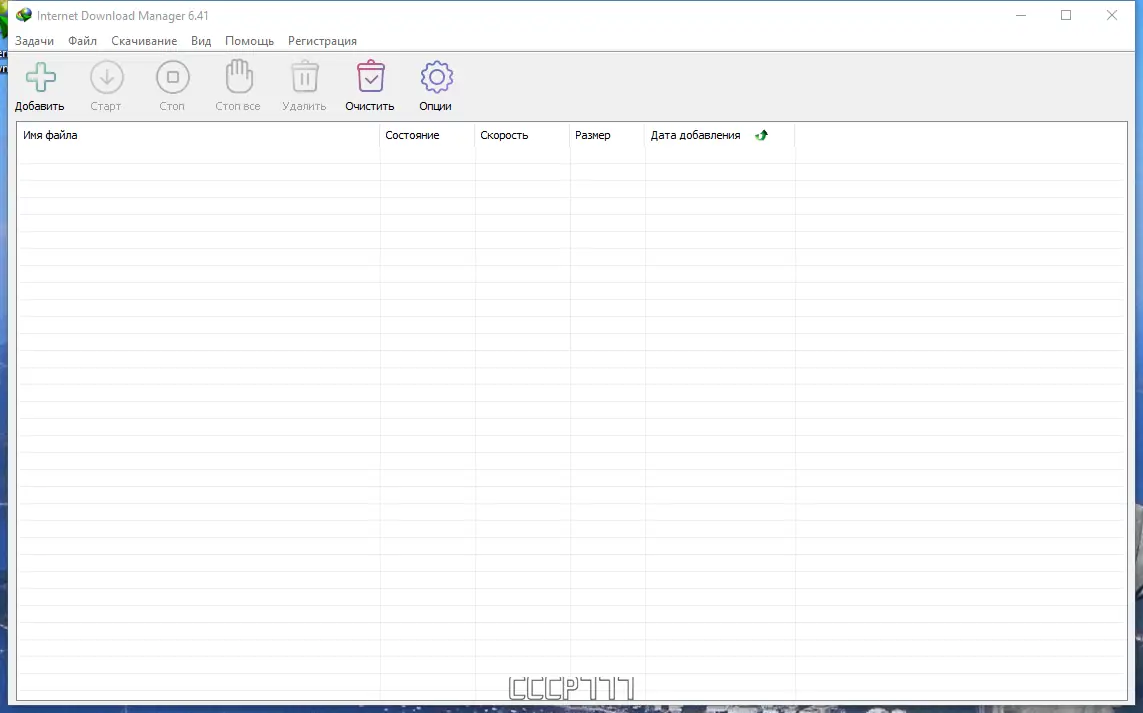
Task: Sort the list by Состояние column header
Action: click(427, 135)
